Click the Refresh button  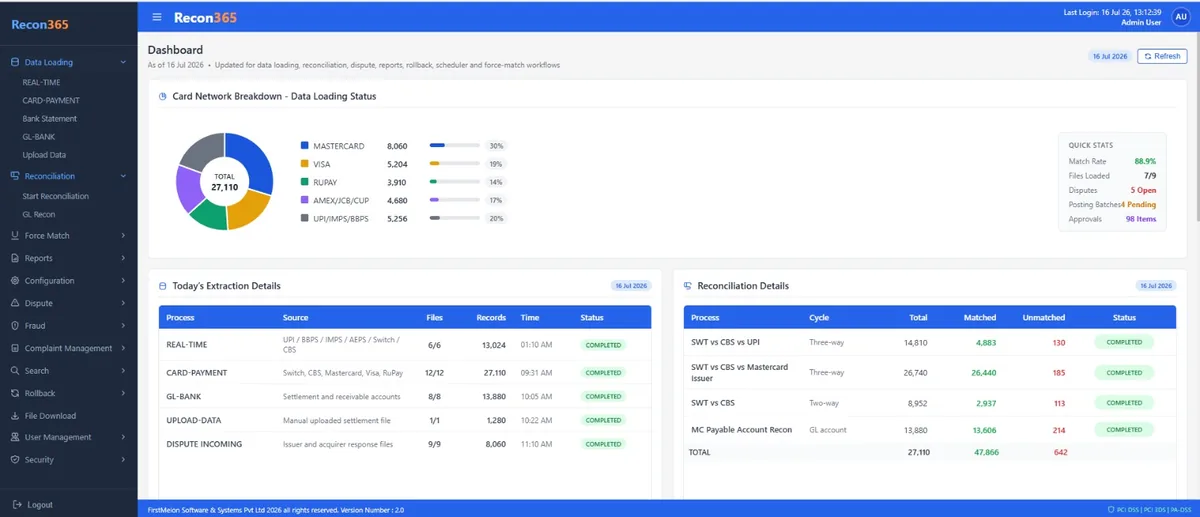coord(1163,56)
